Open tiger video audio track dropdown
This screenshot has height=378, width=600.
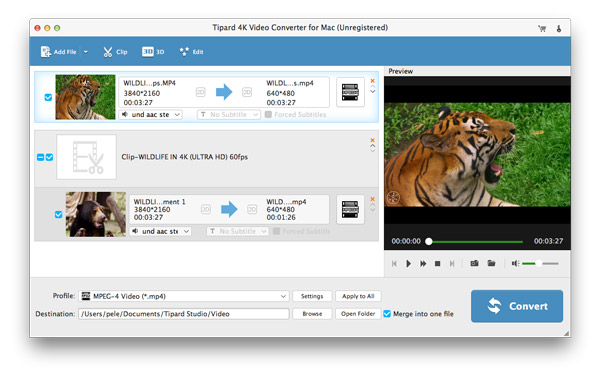pyautogui.click(x=151, y=114)
